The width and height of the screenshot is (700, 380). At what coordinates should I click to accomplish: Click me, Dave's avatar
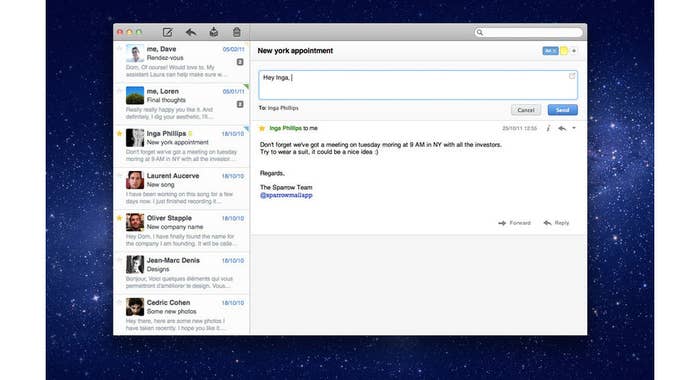(x=135, y=53)
